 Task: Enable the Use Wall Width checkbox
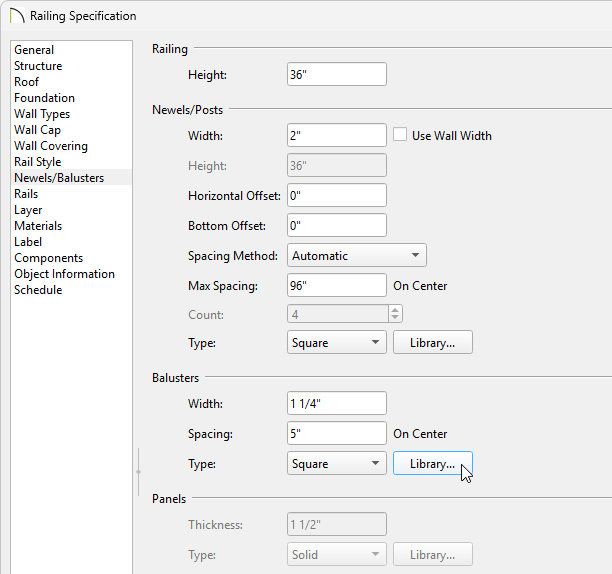coord(400,135)
